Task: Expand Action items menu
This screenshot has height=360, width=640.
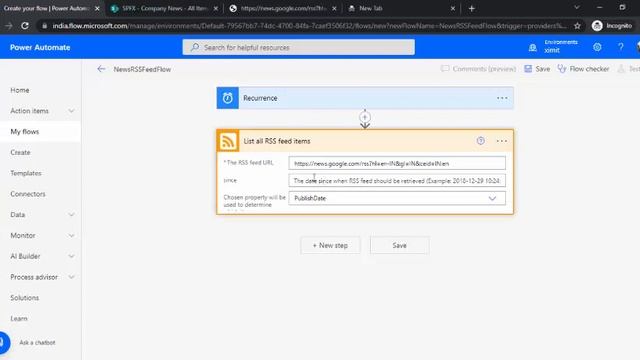Action: [71, 111]
